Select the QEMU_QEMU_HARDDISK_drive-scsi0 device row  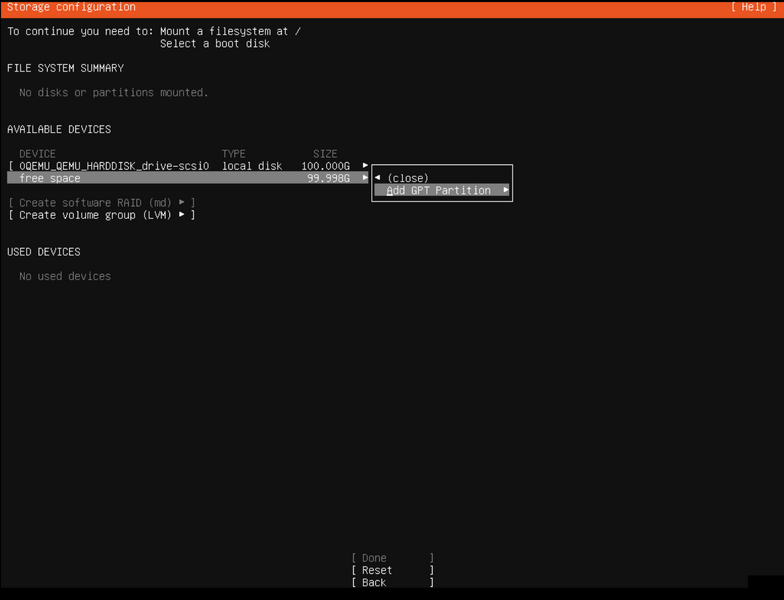pyautogui.click(x=114, y=166)
